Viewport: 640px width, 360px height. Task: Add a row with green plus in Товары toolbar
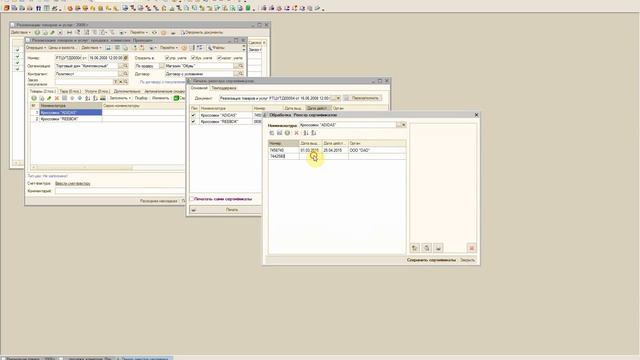coord(34,98)
